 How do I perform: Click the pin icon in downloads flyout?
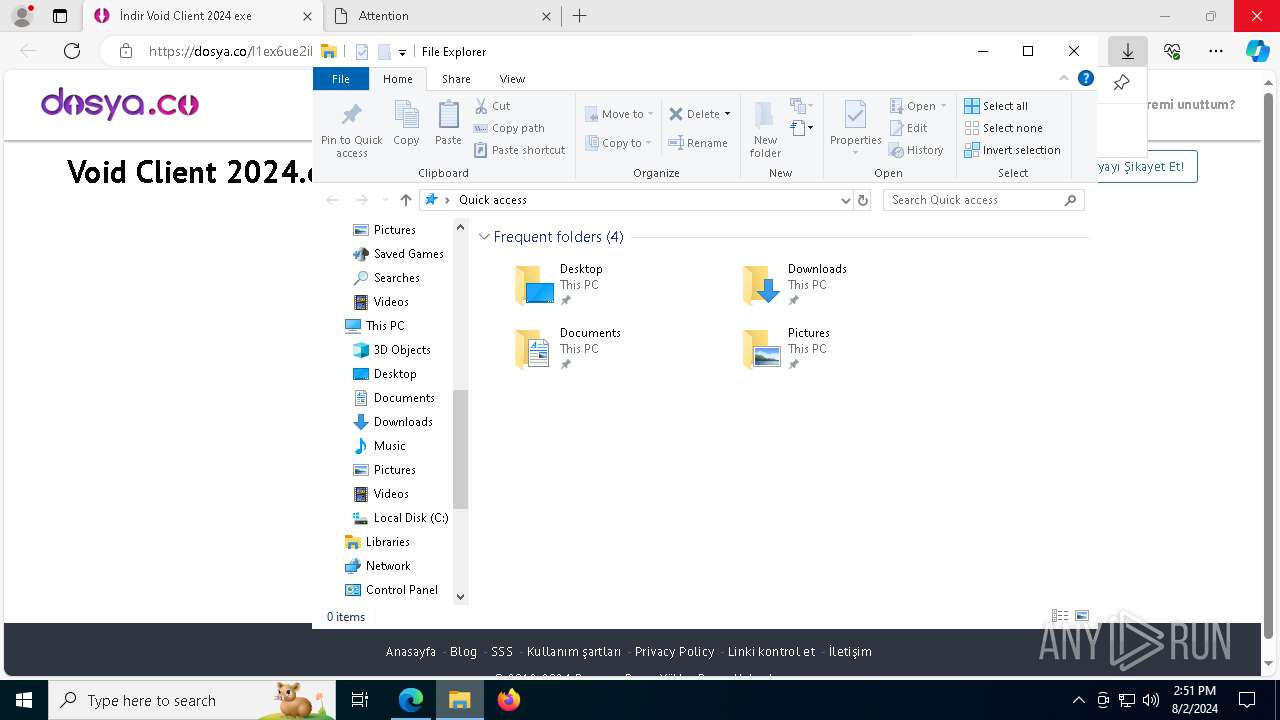1121,83
